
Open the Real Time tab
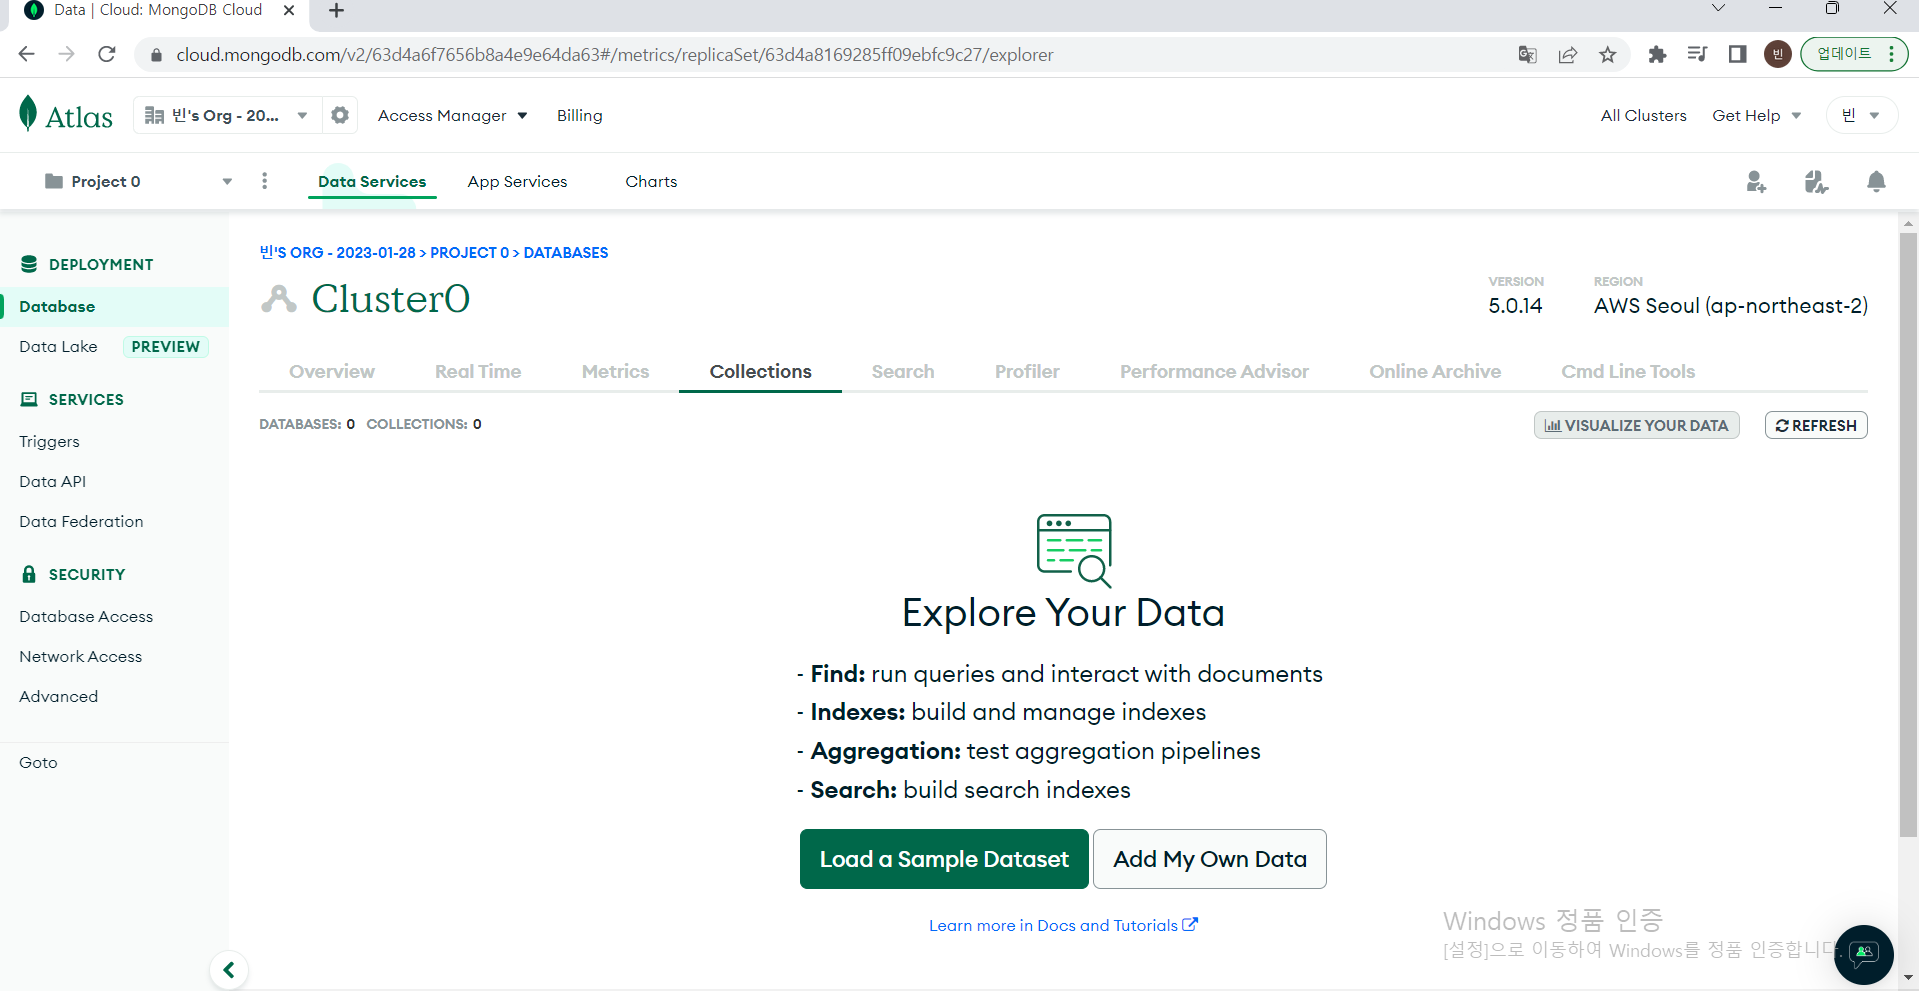click(x=478, y=372)
